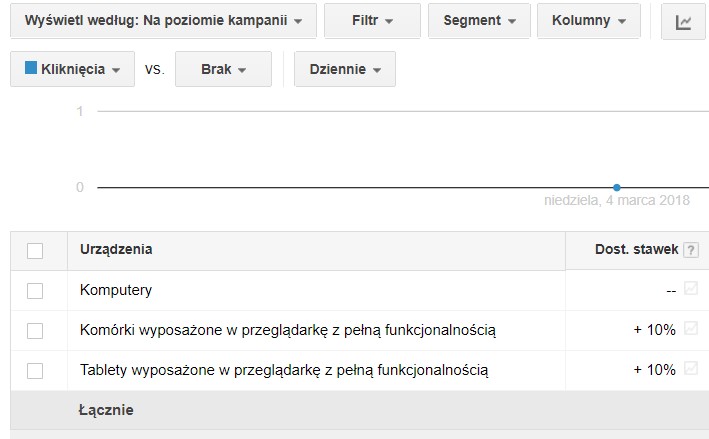The image size is (709, 439).
Task: Click the +10% bid value for Komórki
Action: pyautogui.click(x=655, y=330)
